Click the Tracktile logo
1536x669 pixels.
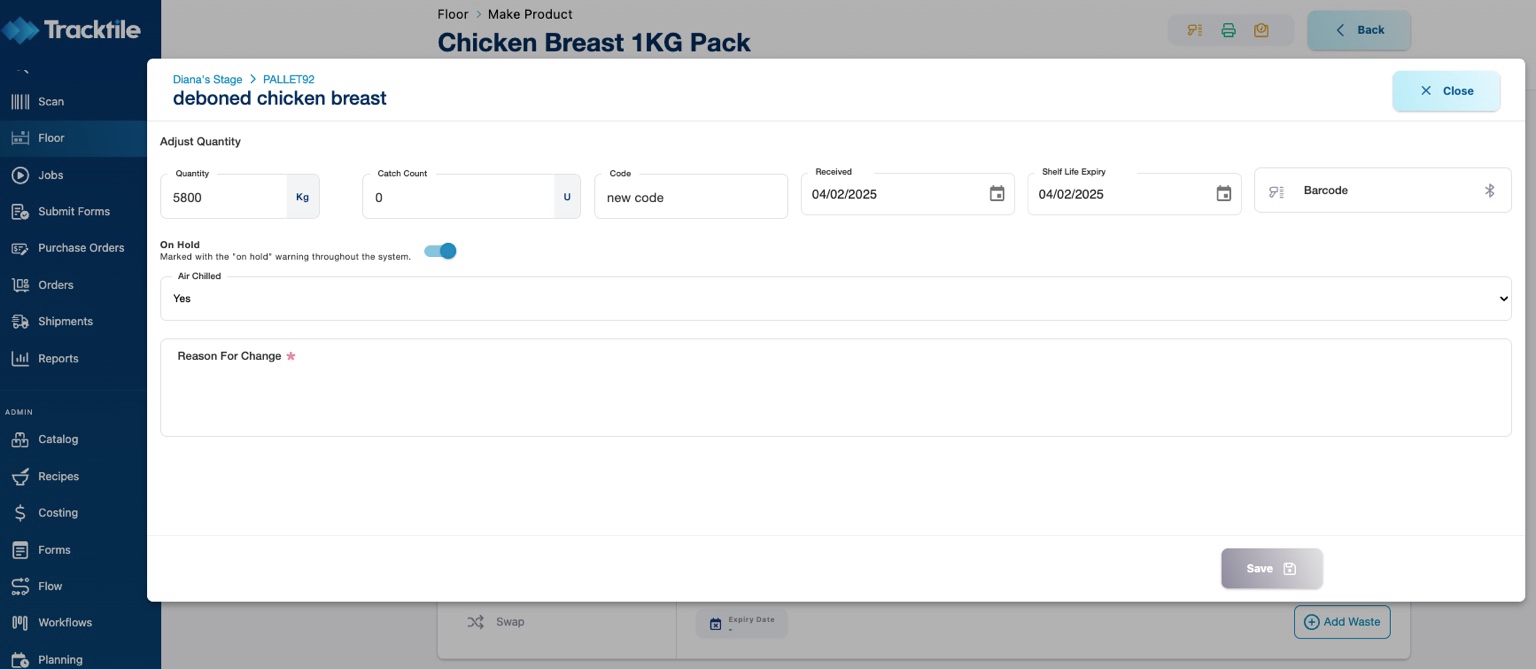(72, 30)
